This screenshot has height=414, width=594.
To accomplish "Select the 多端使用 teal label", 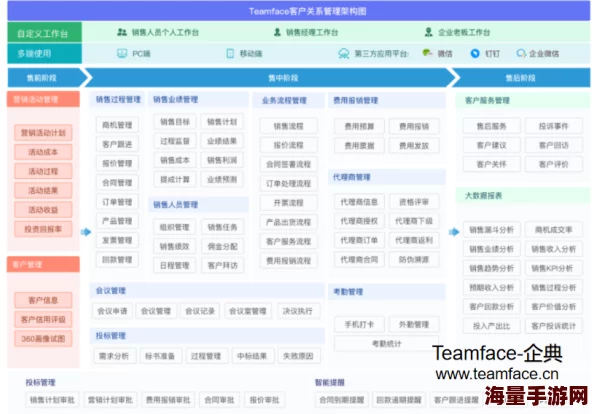I will click(44, 53).
